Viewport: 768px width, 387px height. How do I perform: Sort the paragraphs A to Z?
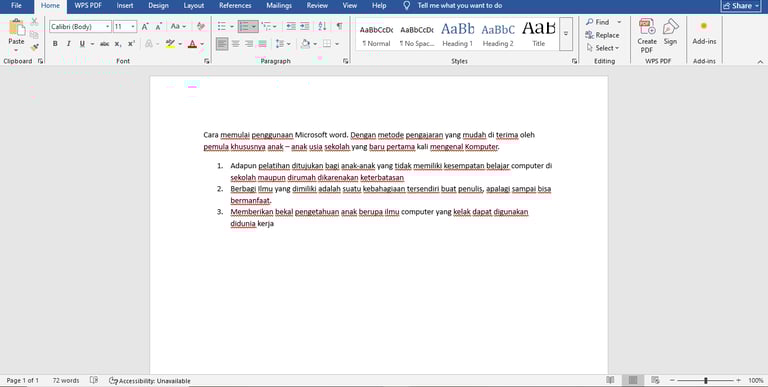(x=322, y=26)
